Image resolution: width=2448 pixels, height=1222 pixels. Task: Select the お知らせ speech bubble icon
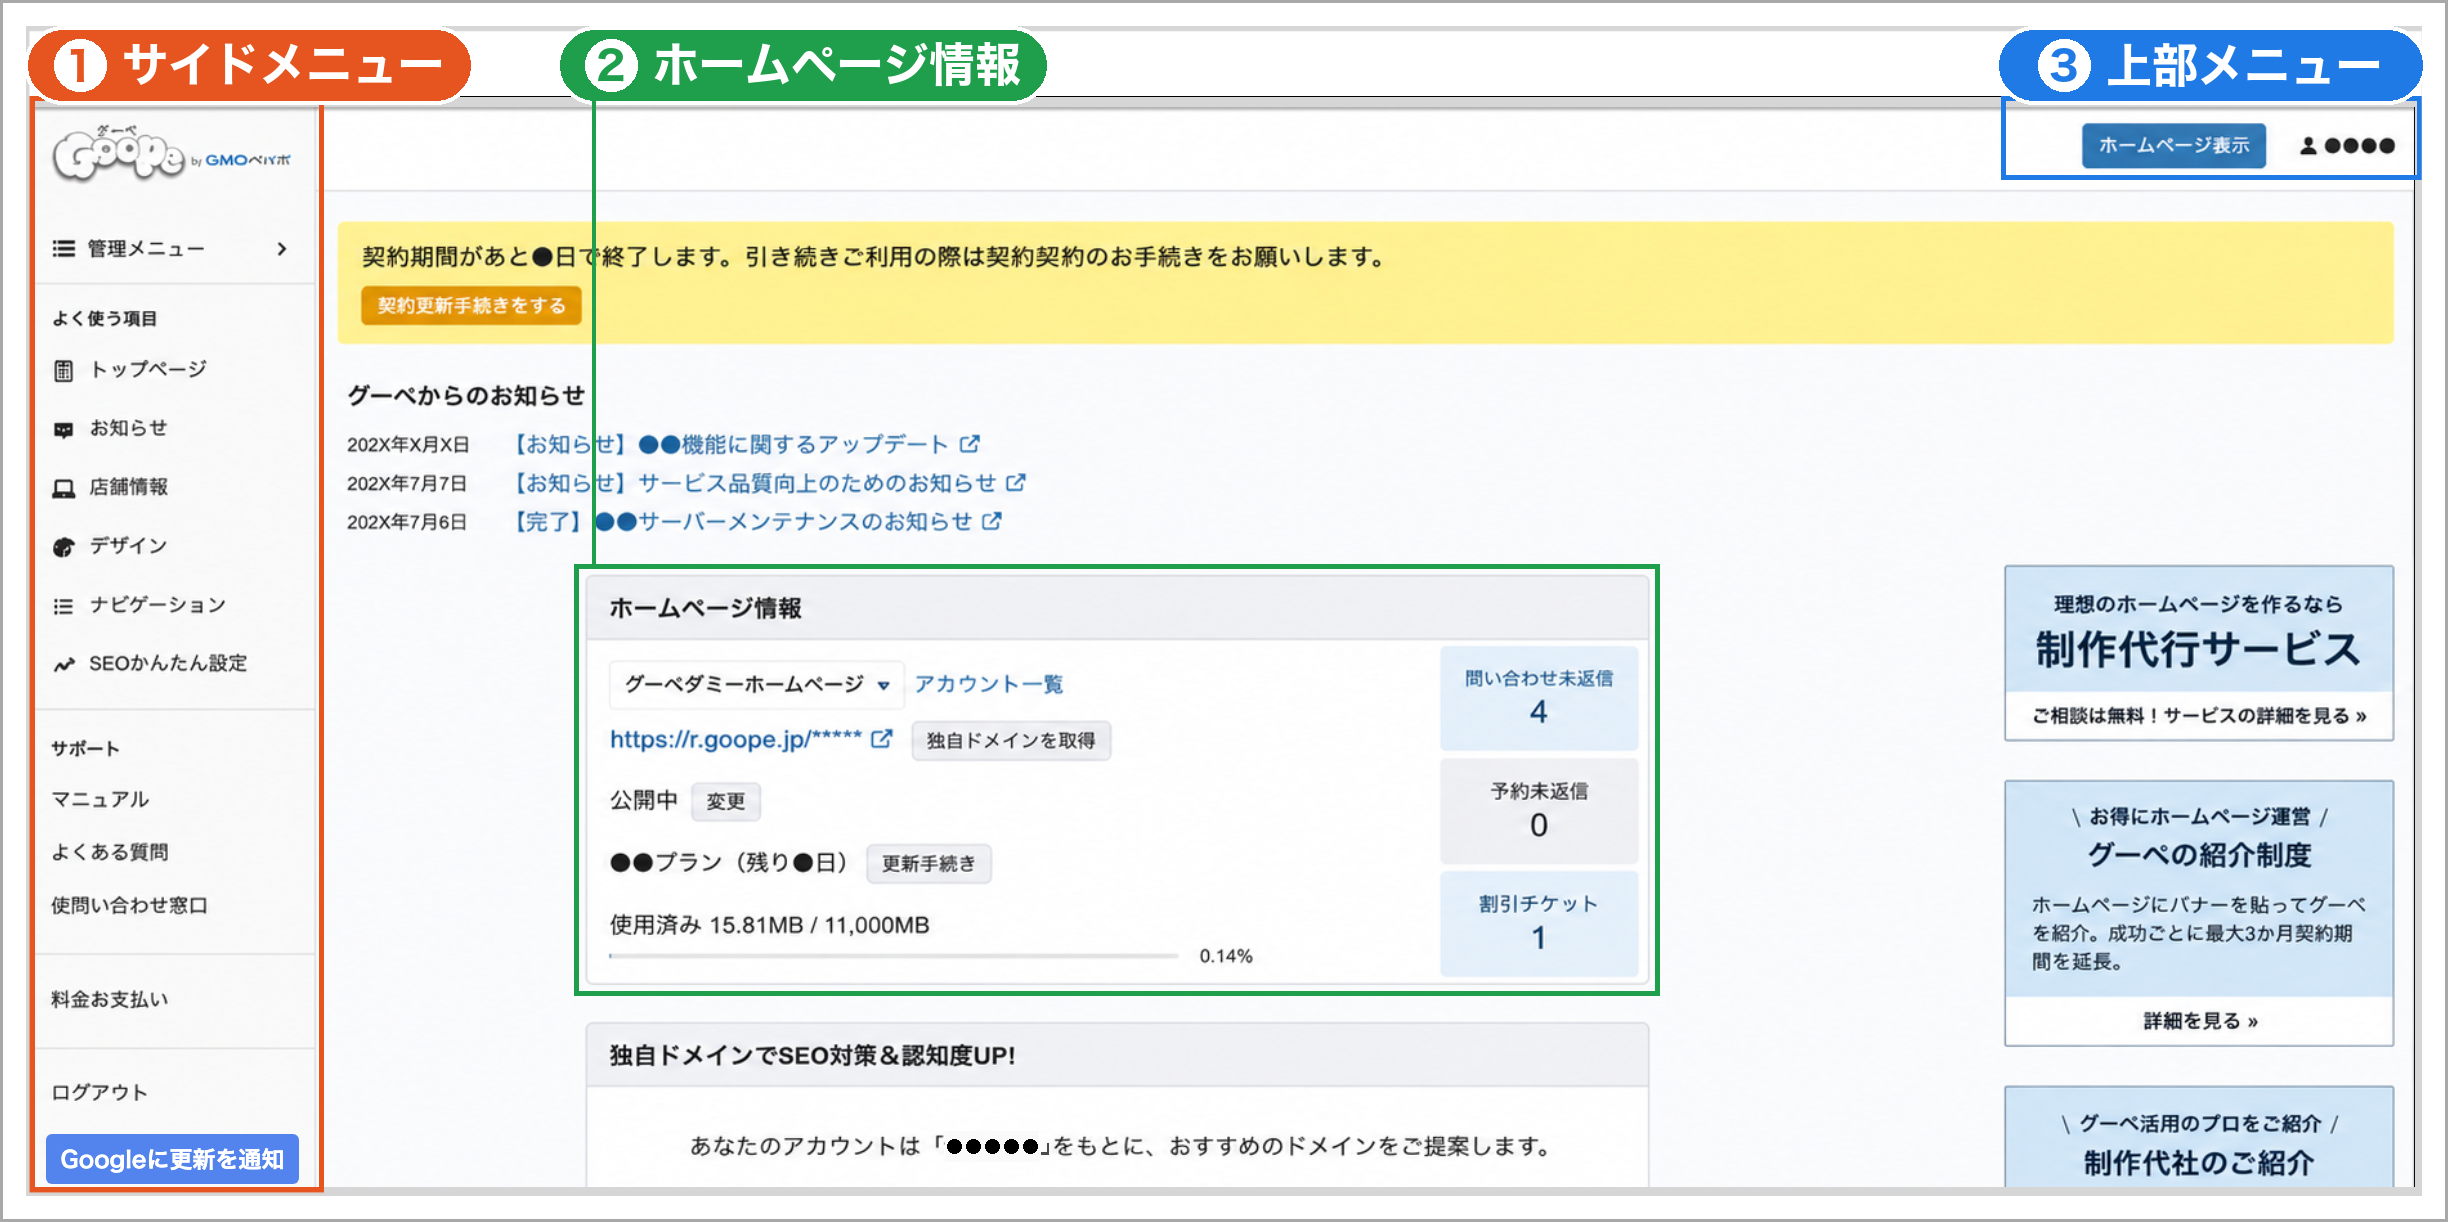coord(64,429)
